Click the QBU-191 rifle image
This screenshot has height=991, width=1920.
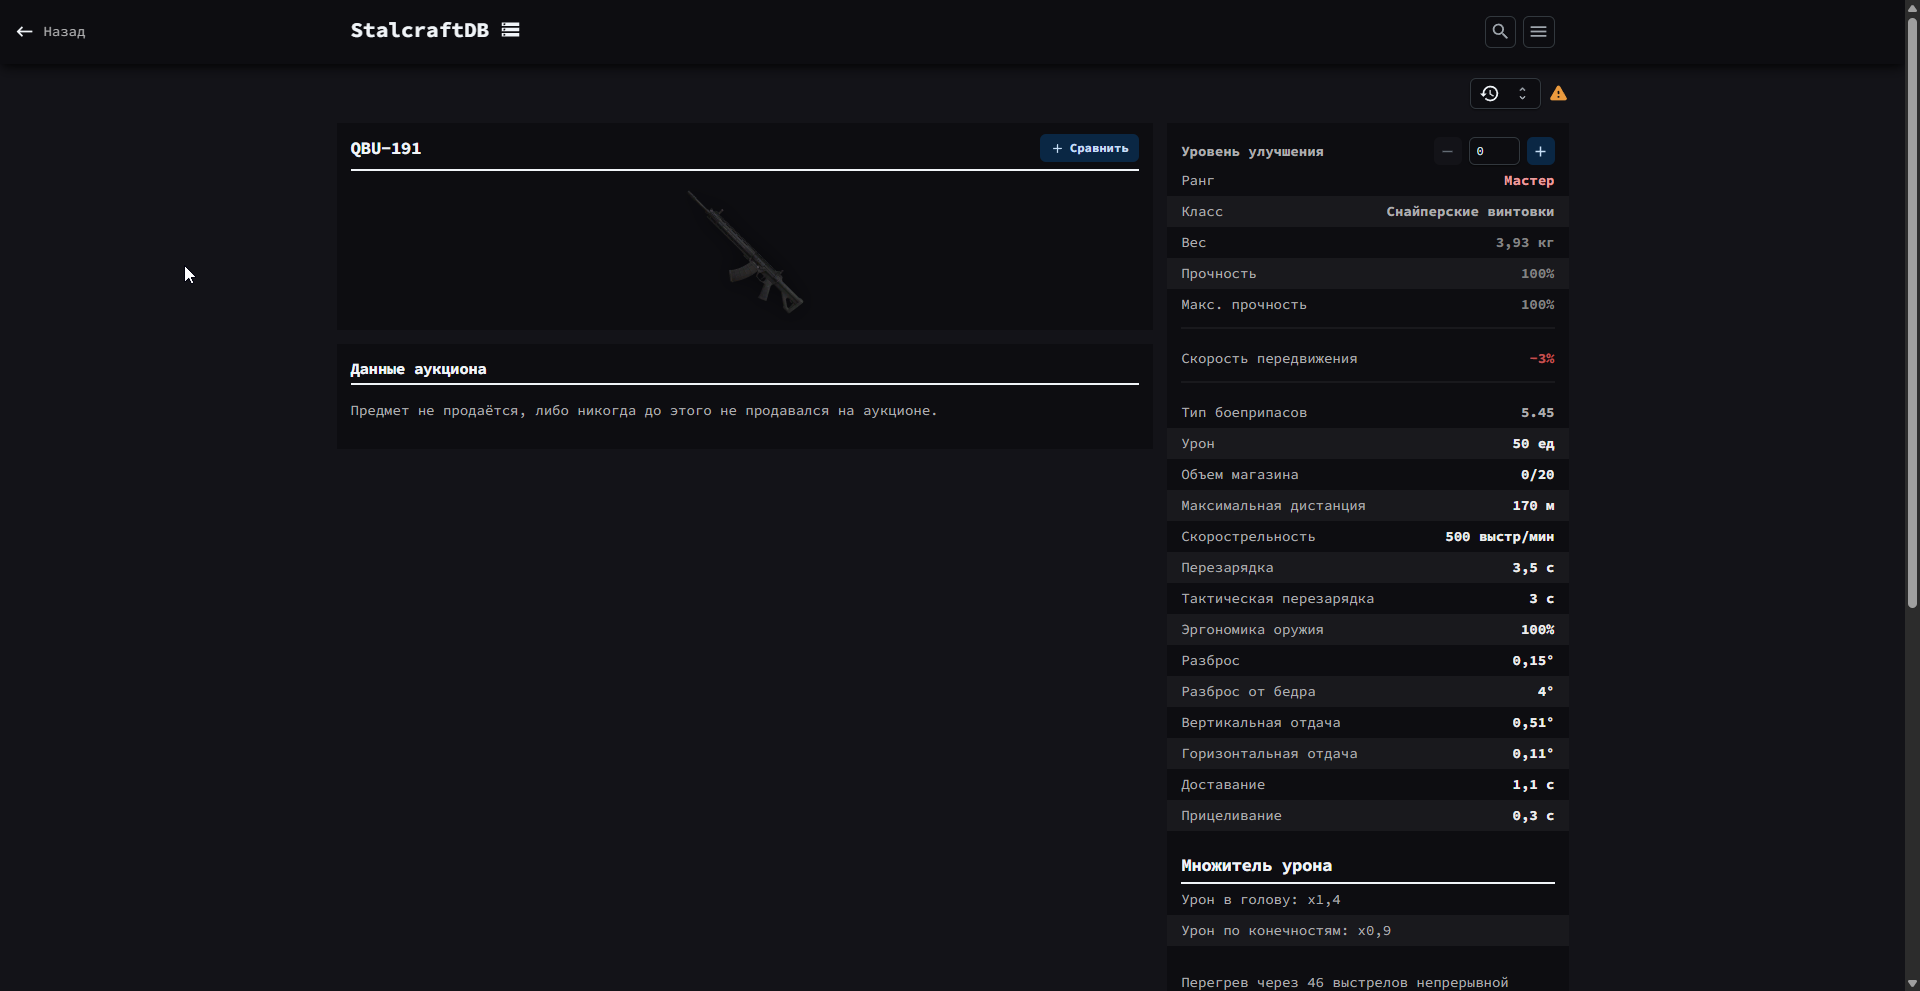745,252
